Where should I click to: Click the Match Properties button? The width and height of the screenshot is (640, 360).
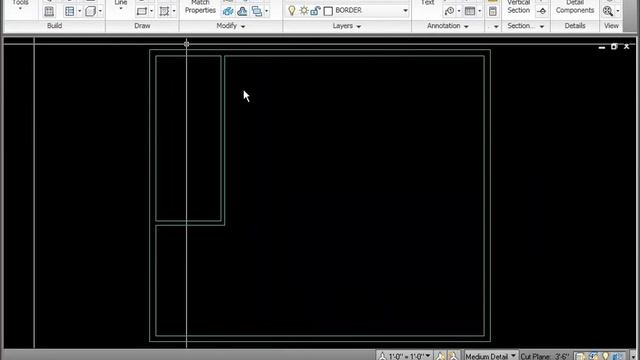(200, 7)
